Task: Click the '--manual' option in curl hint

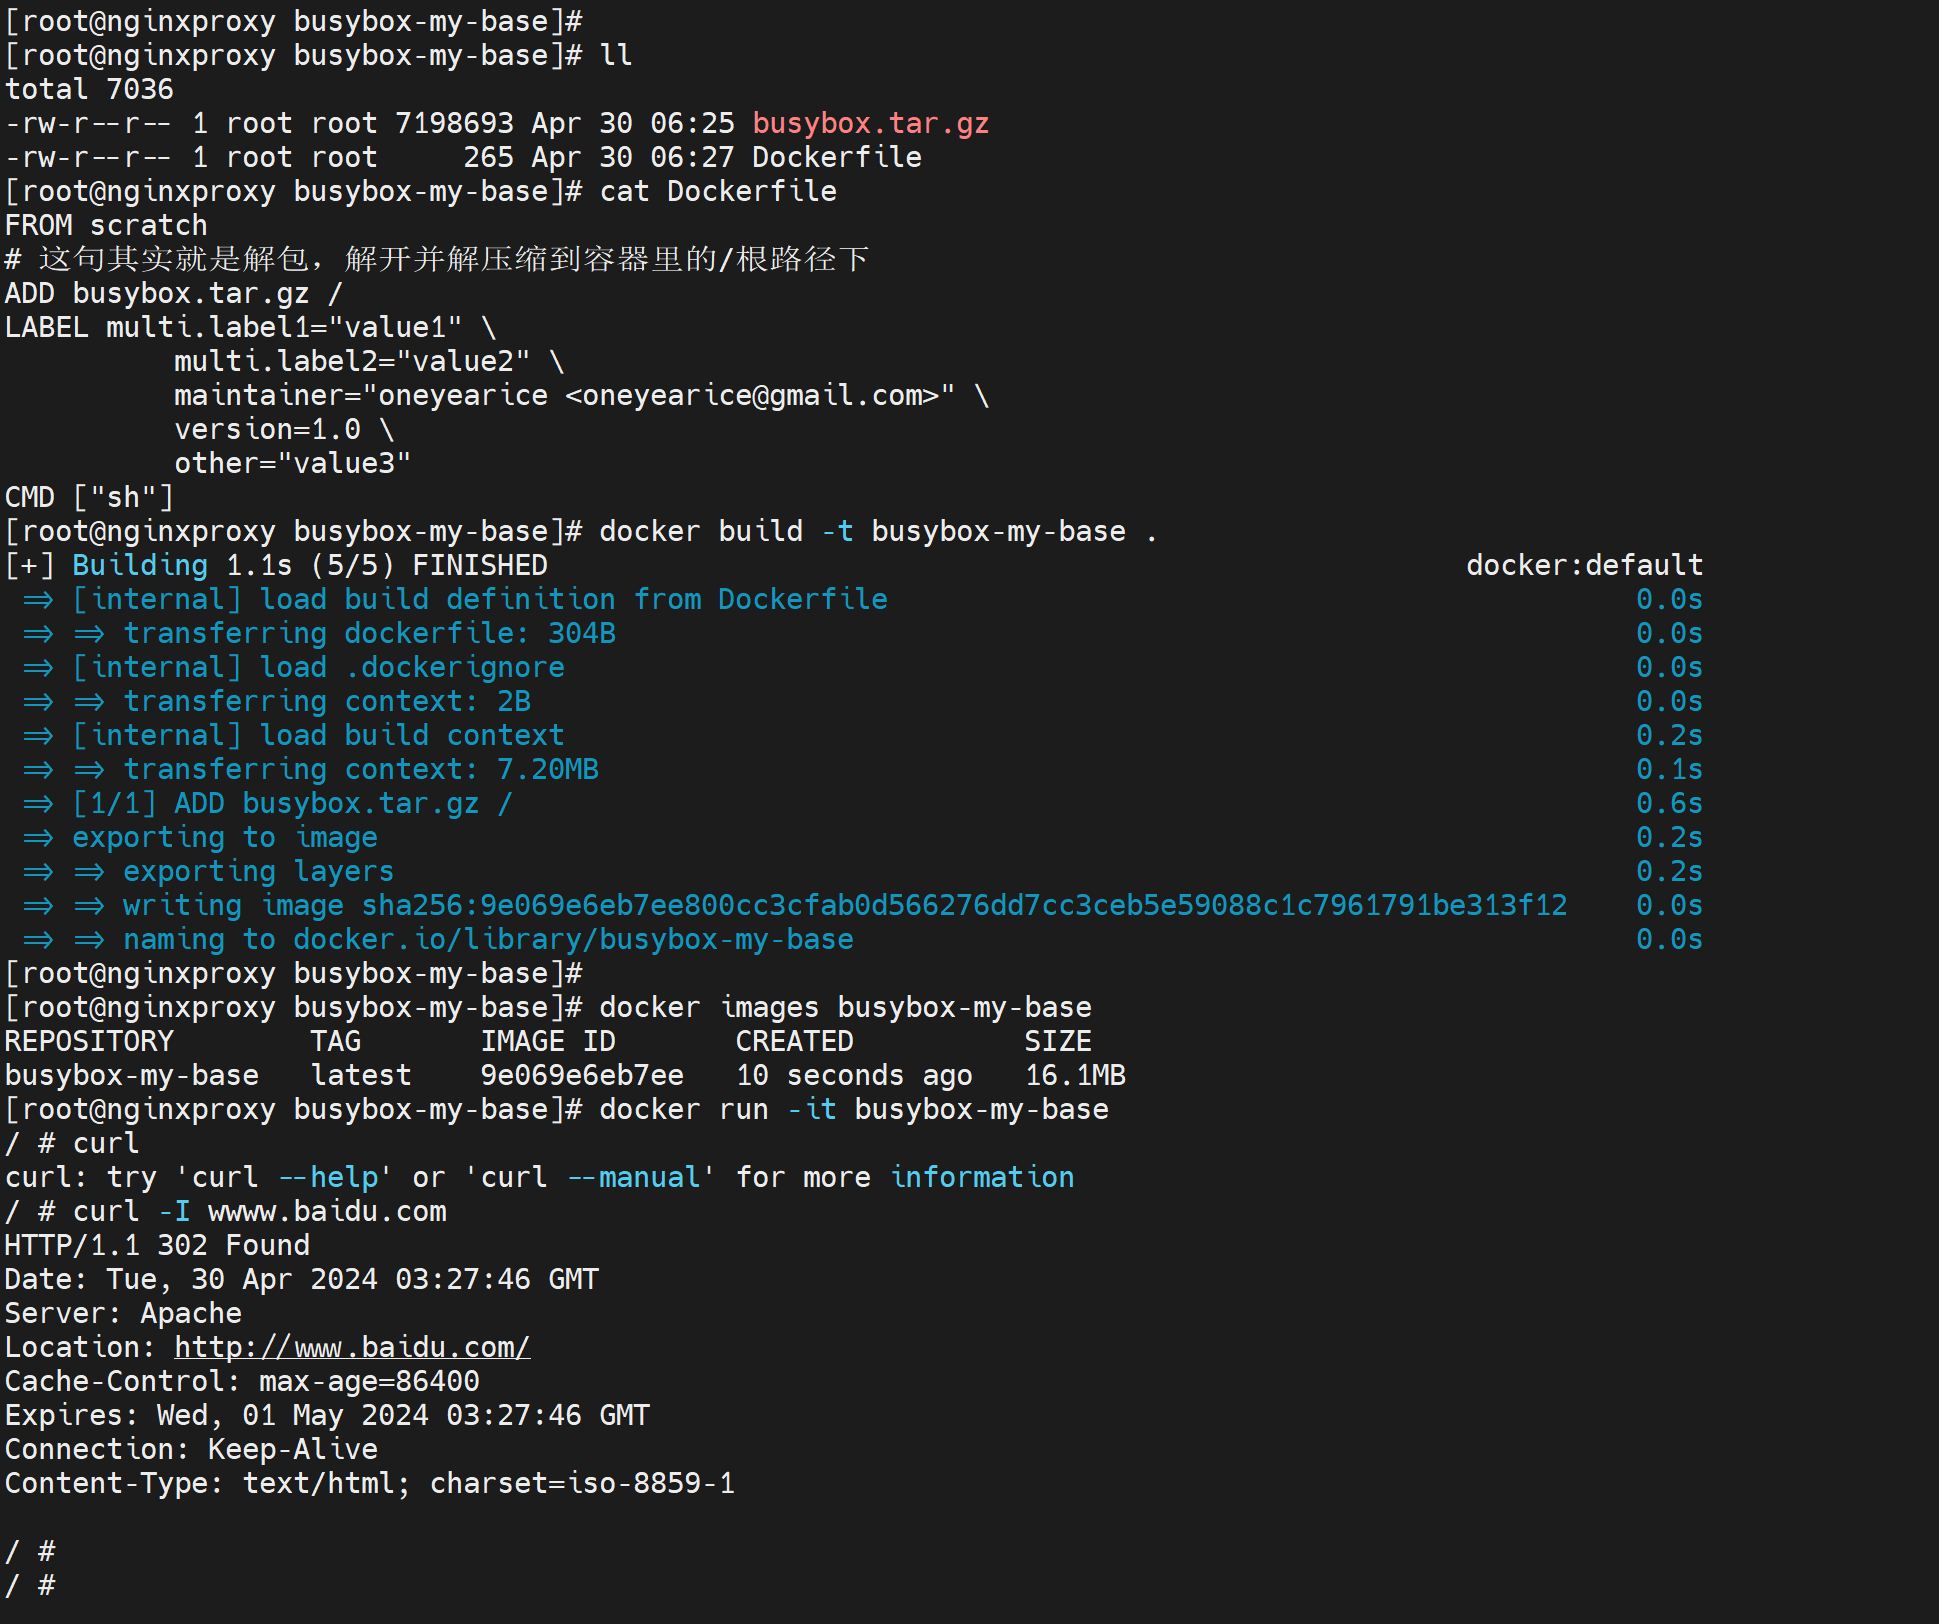Action: click(x=633, y=1177)
